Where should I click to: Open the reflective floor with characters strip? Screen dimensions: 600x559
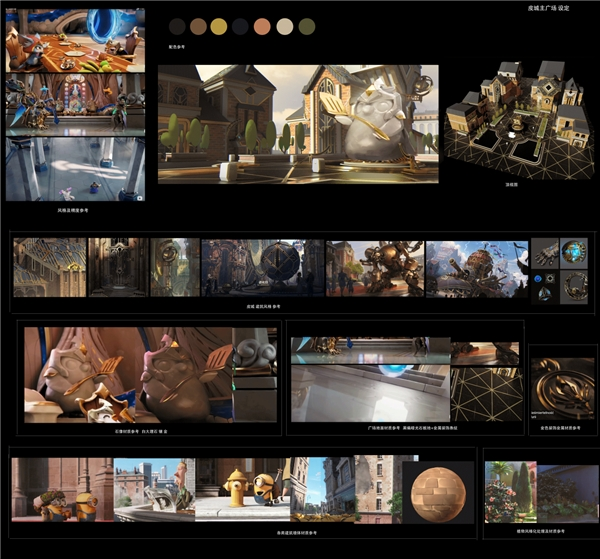(370, 350)
